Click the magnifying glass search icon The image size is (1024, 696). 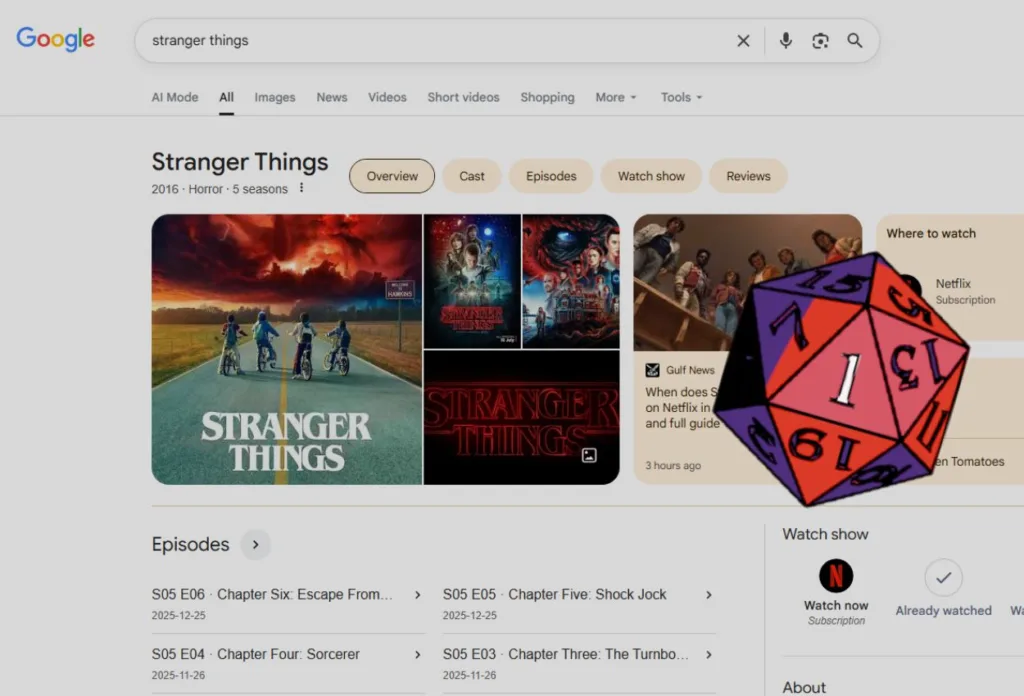[855, 41]
